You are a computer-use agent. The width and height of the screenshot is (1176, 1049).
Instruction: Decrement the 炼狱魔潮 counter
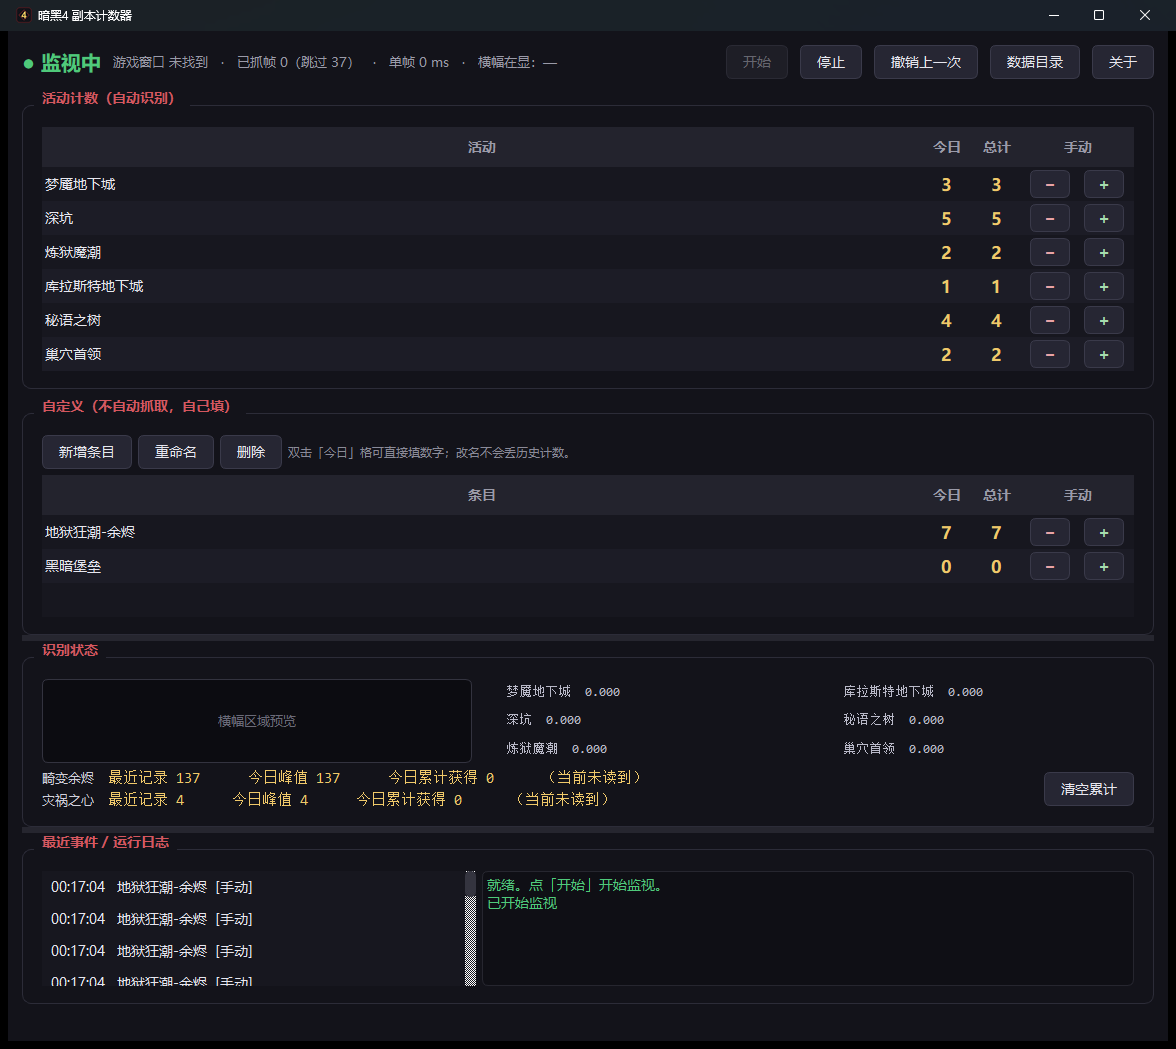point(1049,253)
